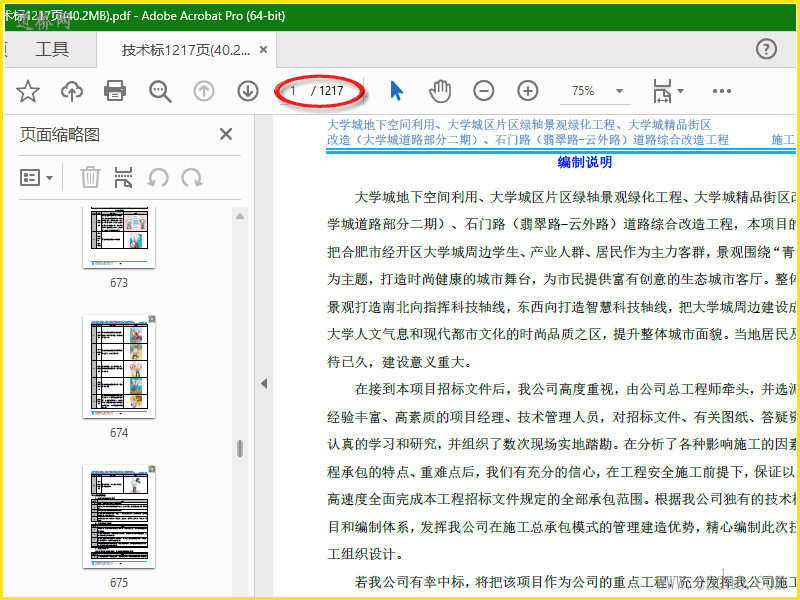Click the paragraph line starting 待已久

click(x=402, y=362)
